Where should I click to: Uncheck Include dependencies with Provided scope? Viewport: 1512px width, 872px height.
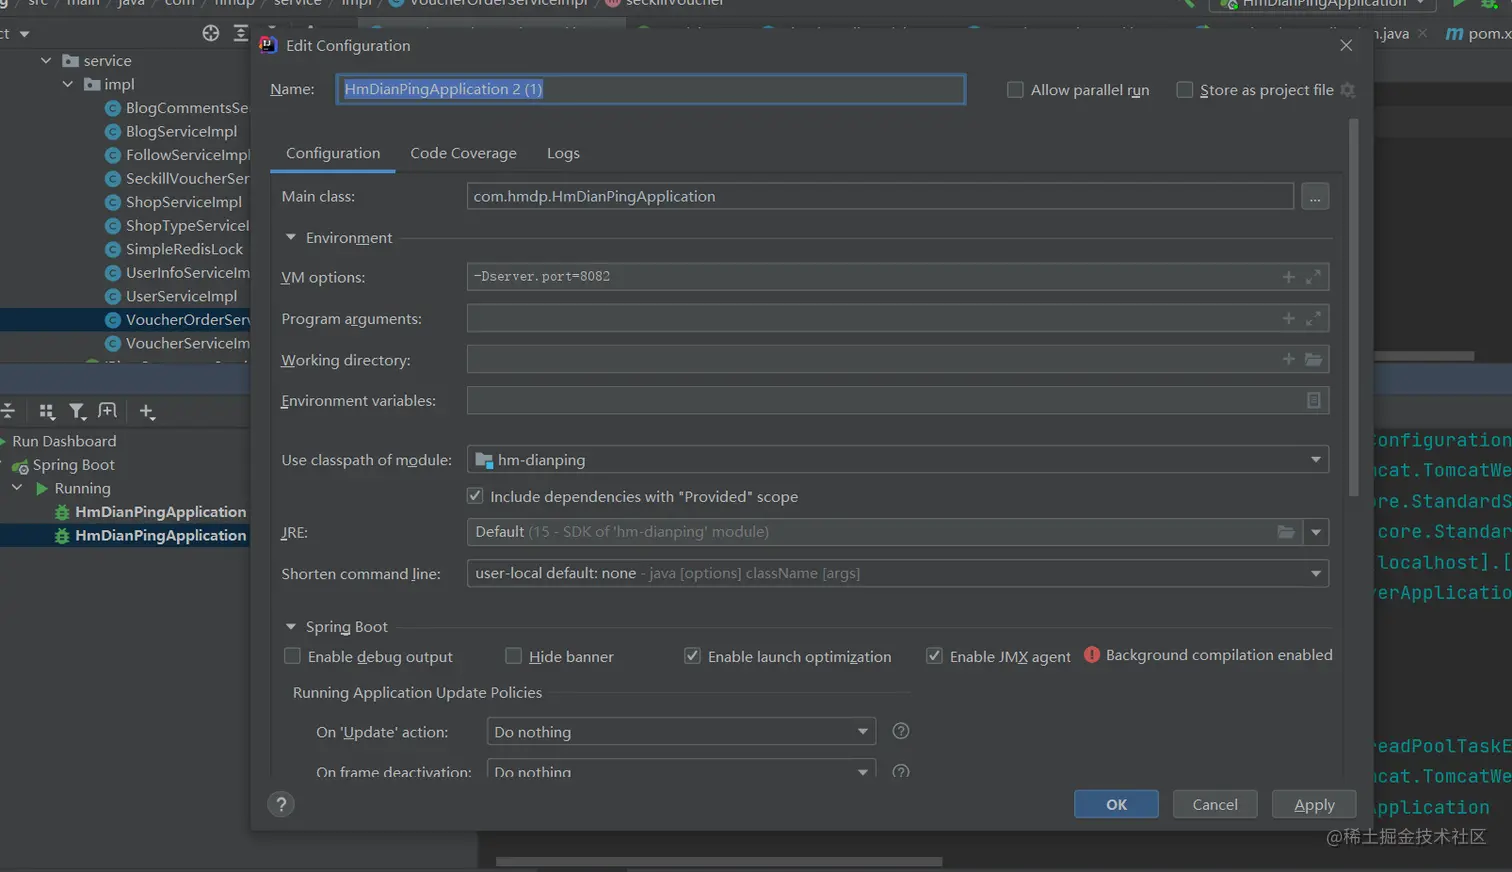(x=475, y=496)
